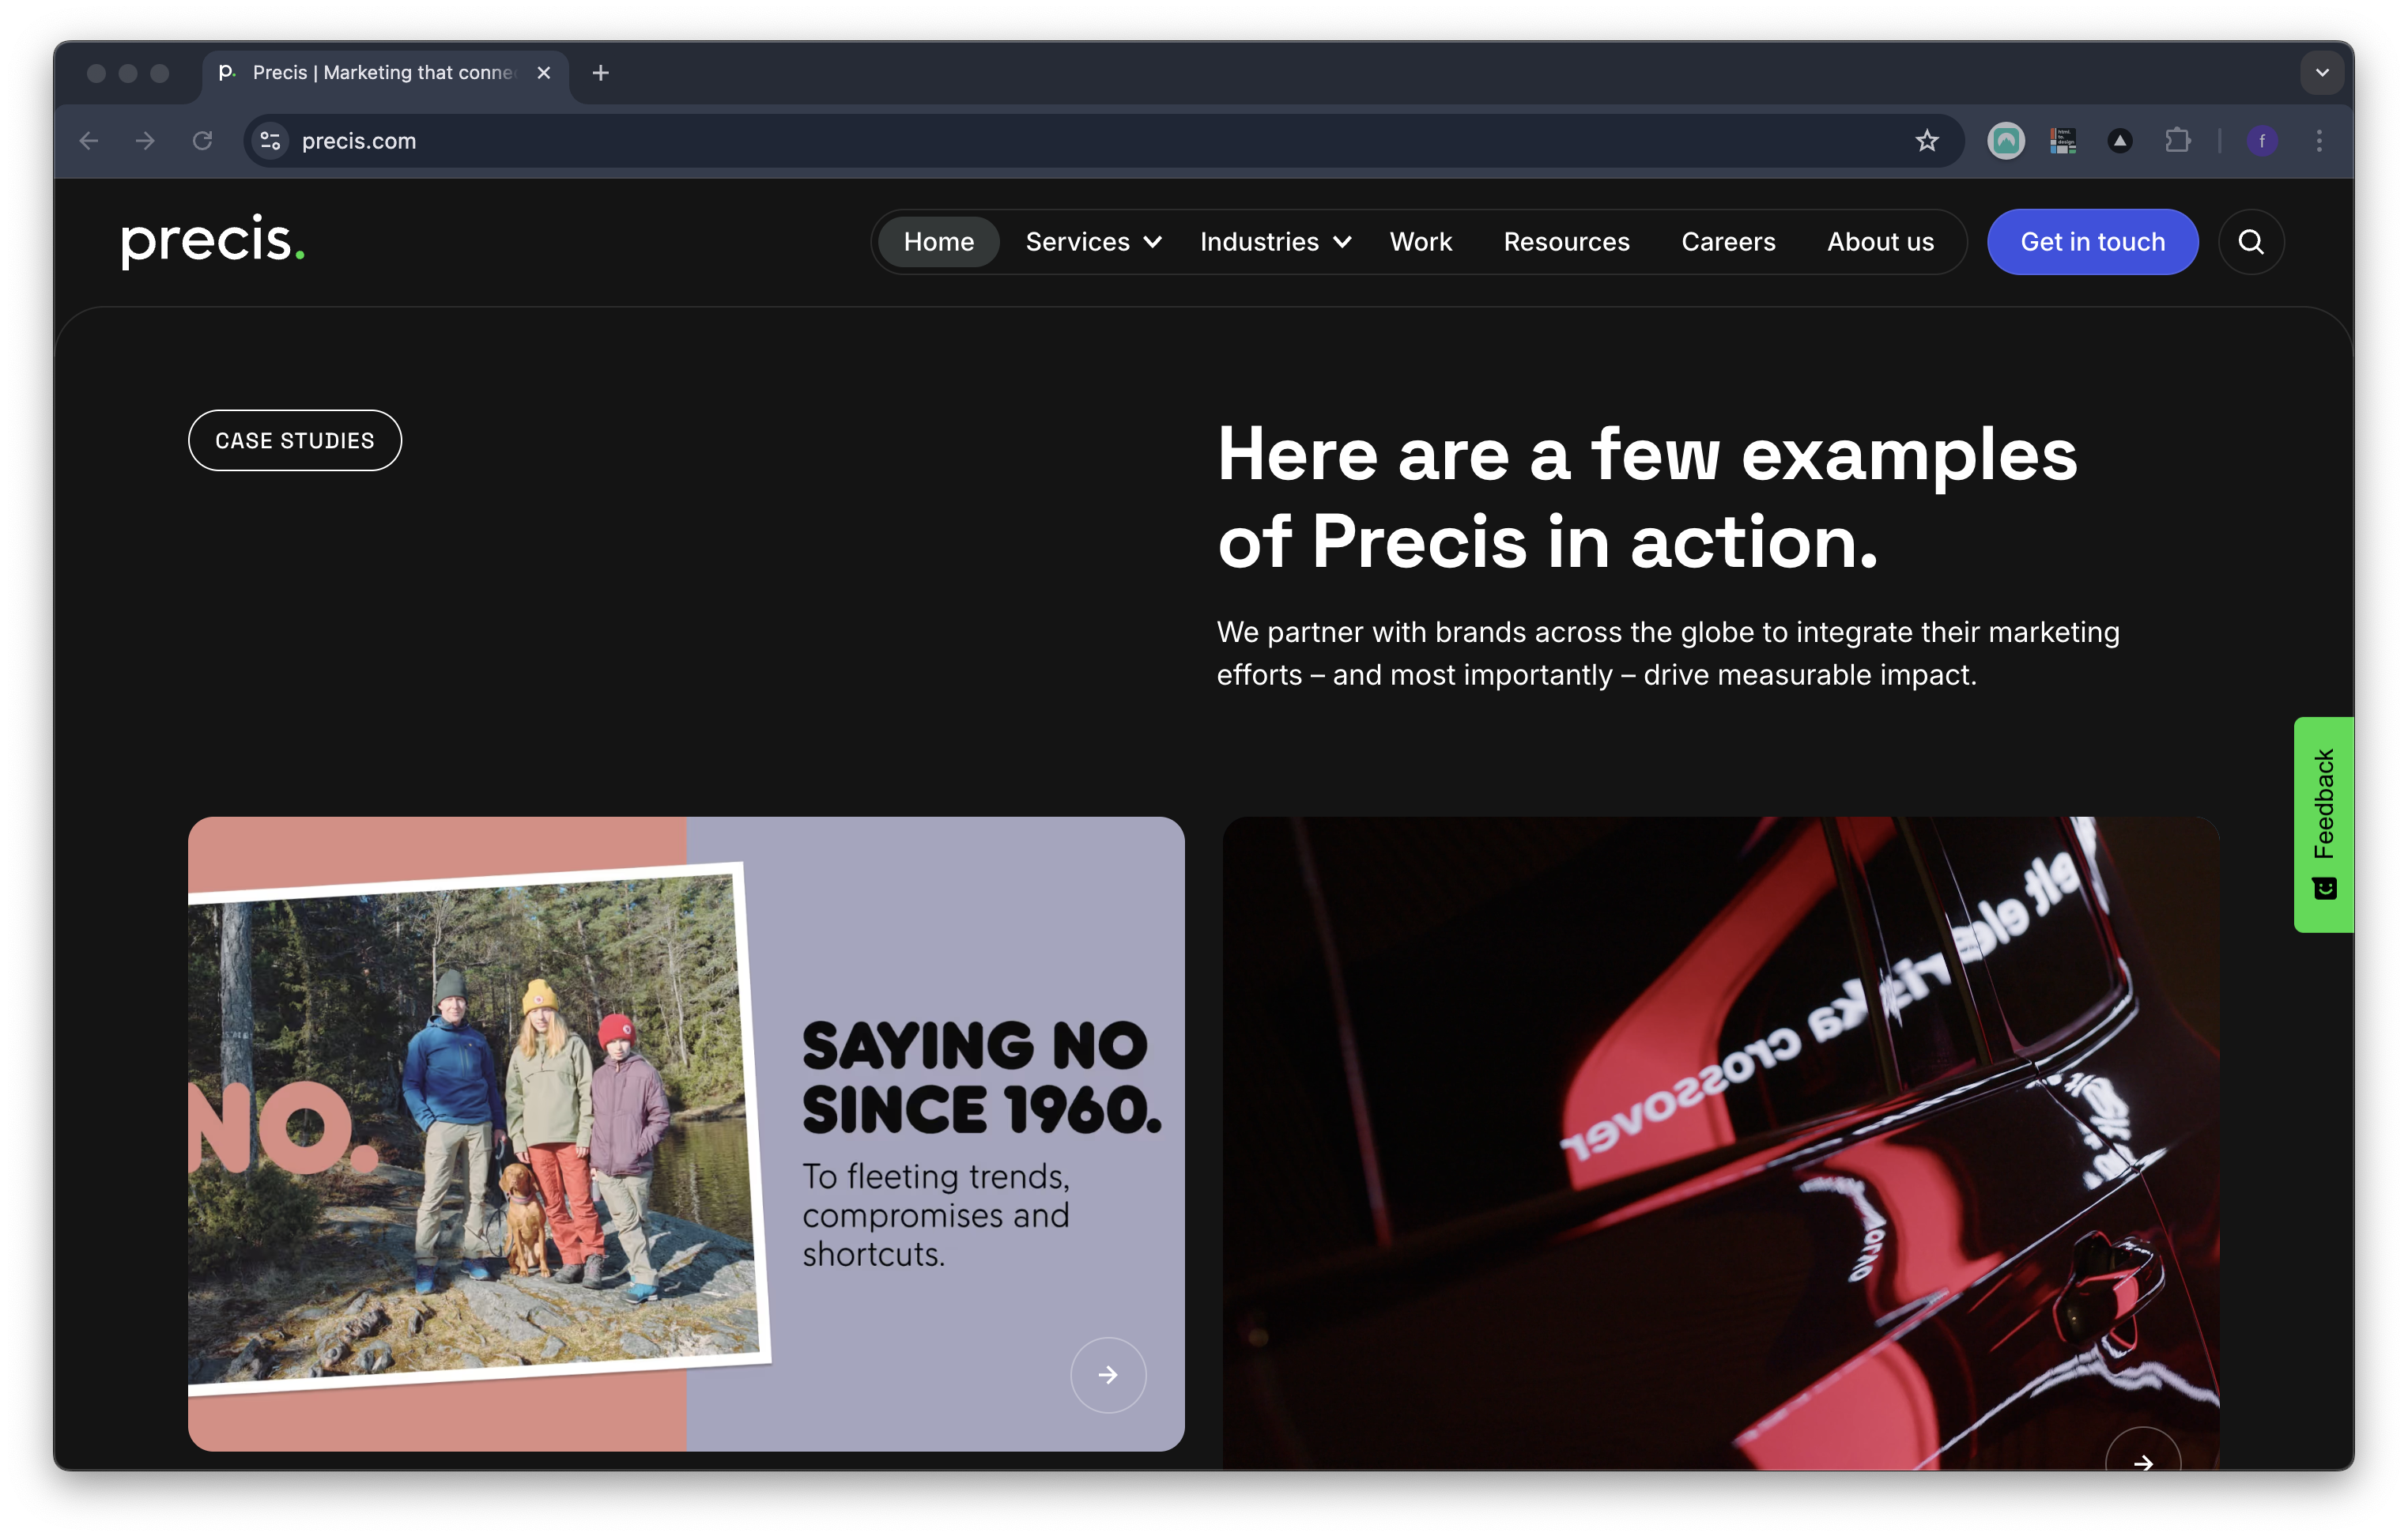The width and height of the screenshot is (2408, 1537).
Task: Click the site information icon beside URL
Action: coord(270,141)
